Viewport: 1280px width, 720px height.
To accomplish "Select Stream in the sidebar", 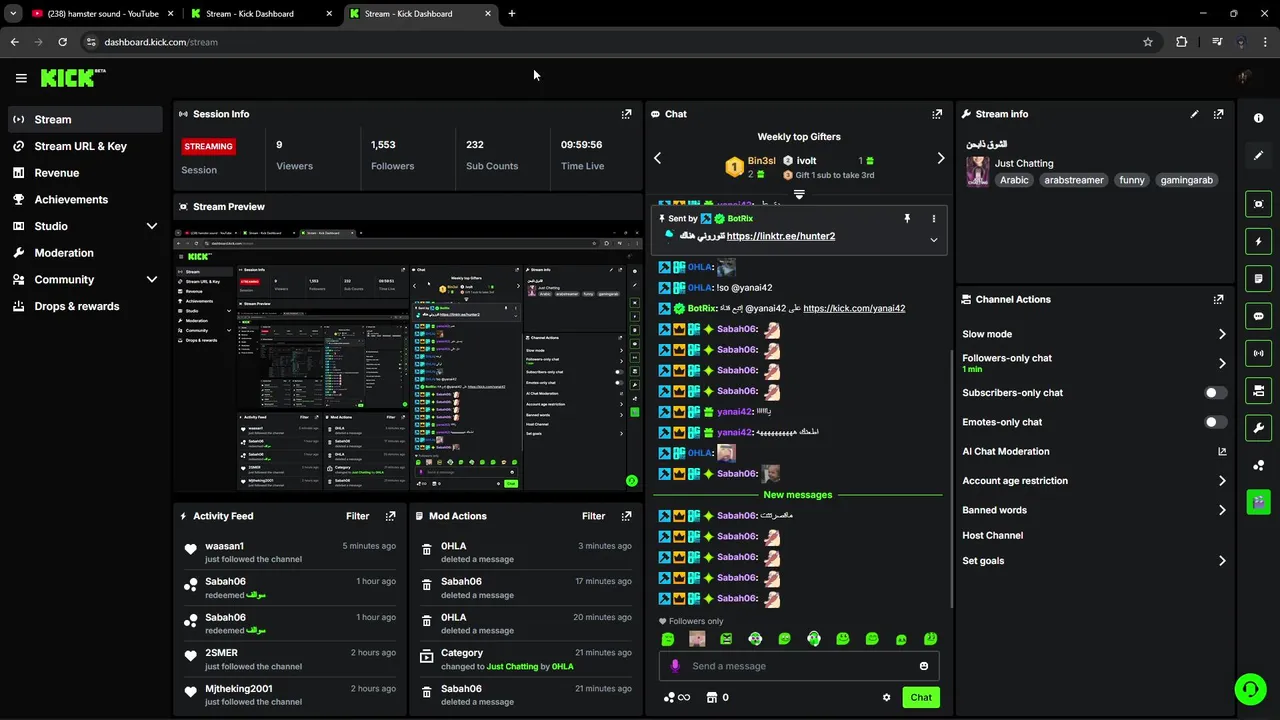I will tap(85, 119).
